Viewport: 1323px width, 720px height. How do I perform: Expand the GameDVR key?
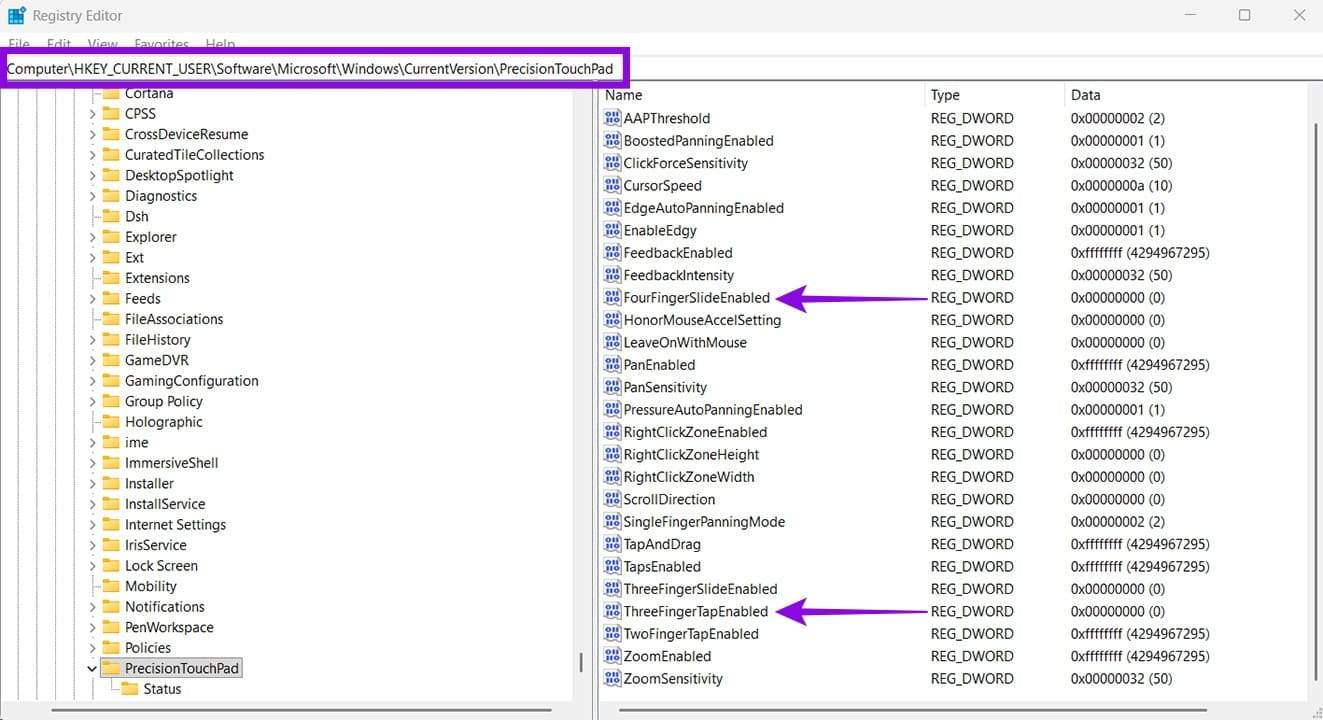[92, 360]
